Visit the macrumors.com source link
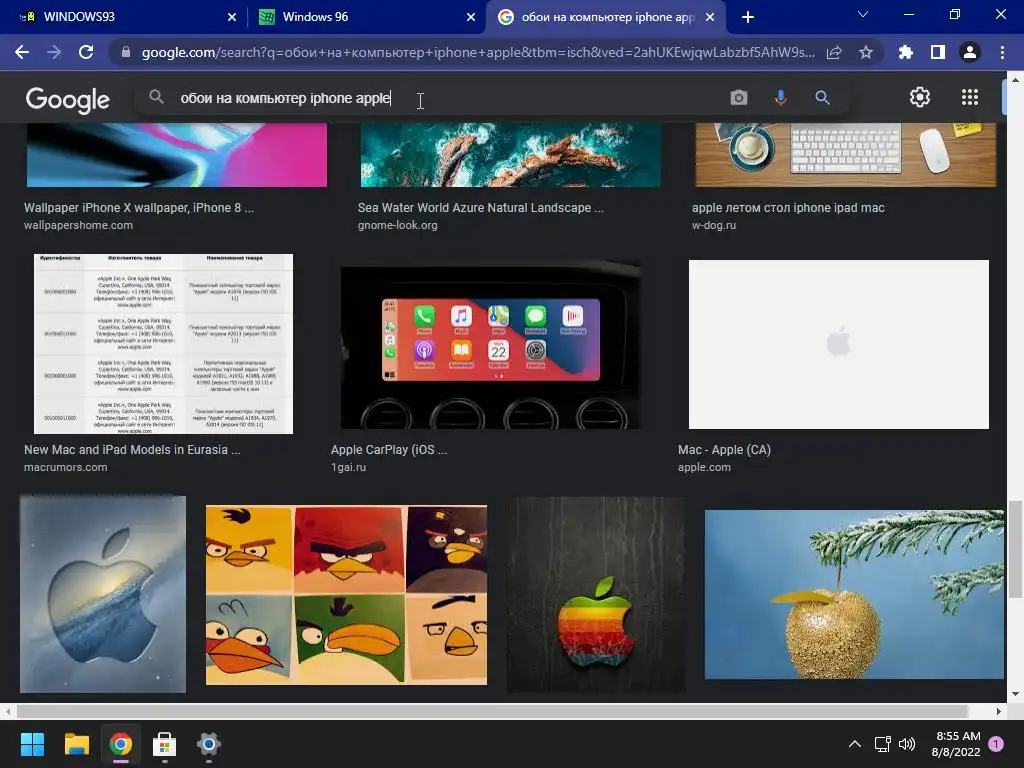Screen dimensions: 1024x768 point(65,467)
